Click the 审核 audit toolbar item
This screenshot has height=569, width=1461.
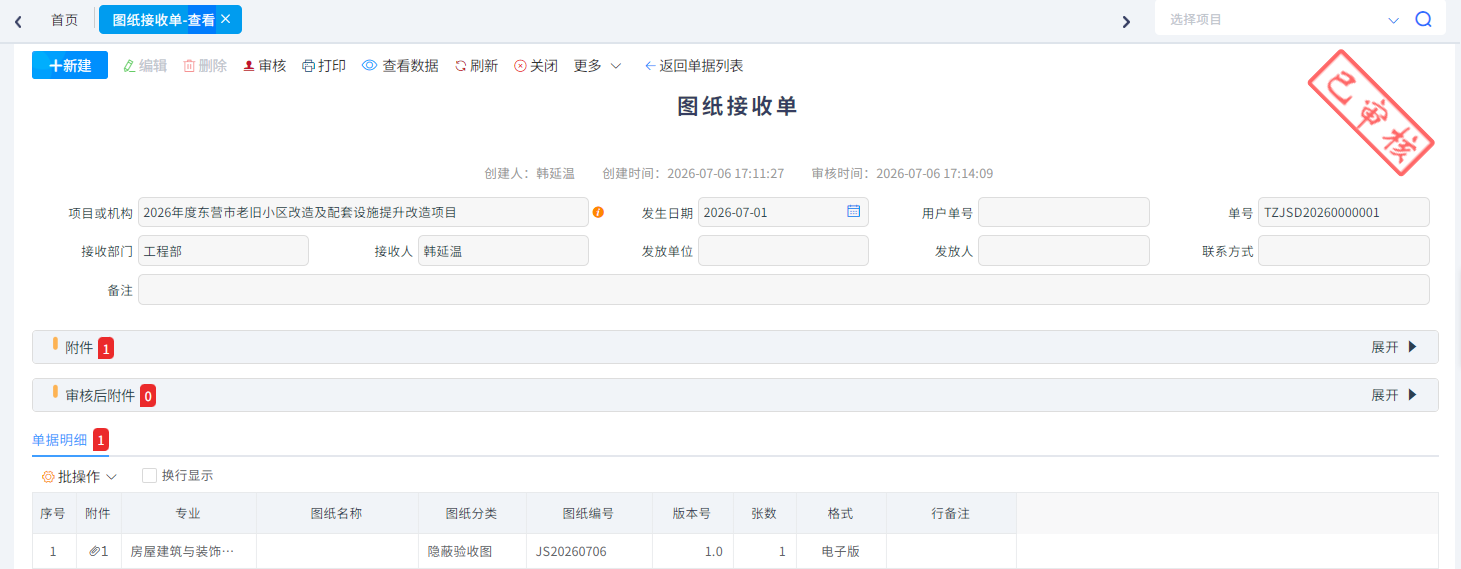(265, 65)
